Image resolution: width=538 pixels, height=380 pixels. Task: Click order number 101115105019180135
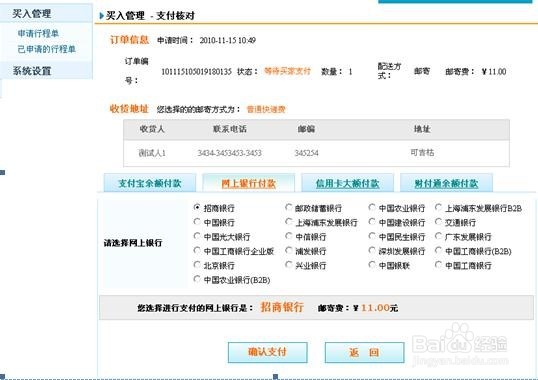tap(196, 72)
